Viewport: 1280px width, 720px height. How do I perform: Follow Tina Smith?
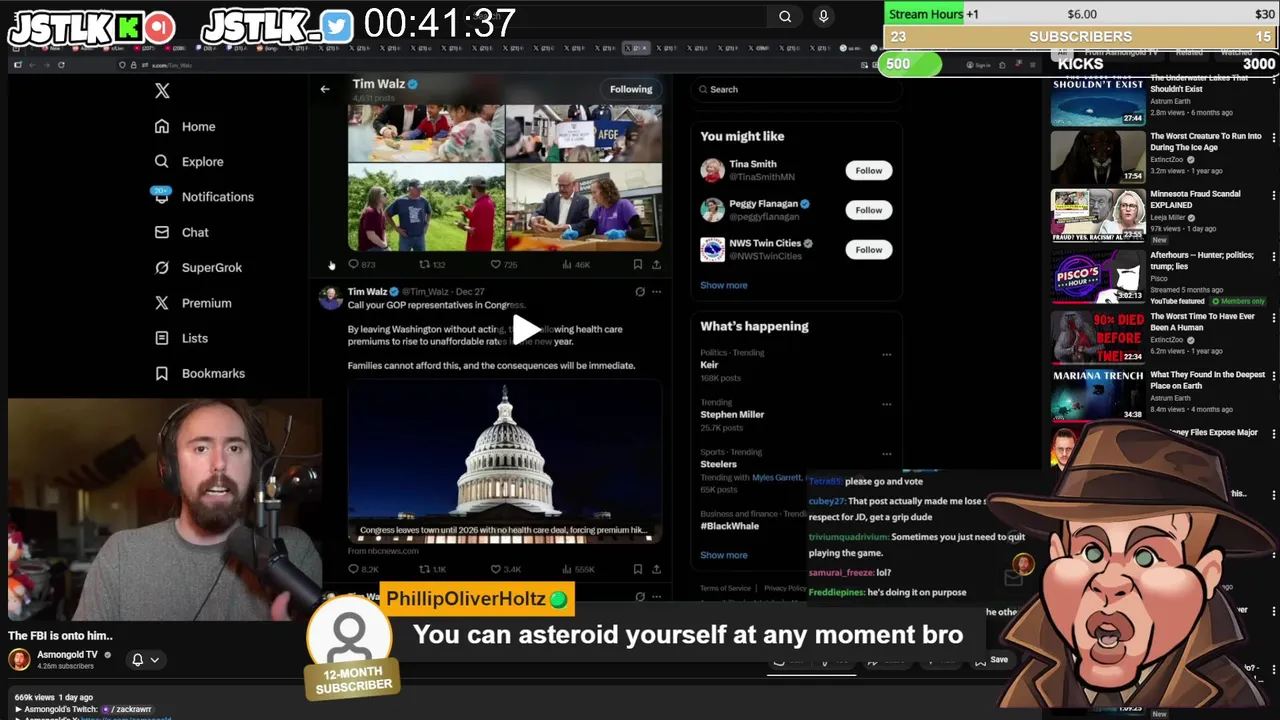click(x=868, y=171)
